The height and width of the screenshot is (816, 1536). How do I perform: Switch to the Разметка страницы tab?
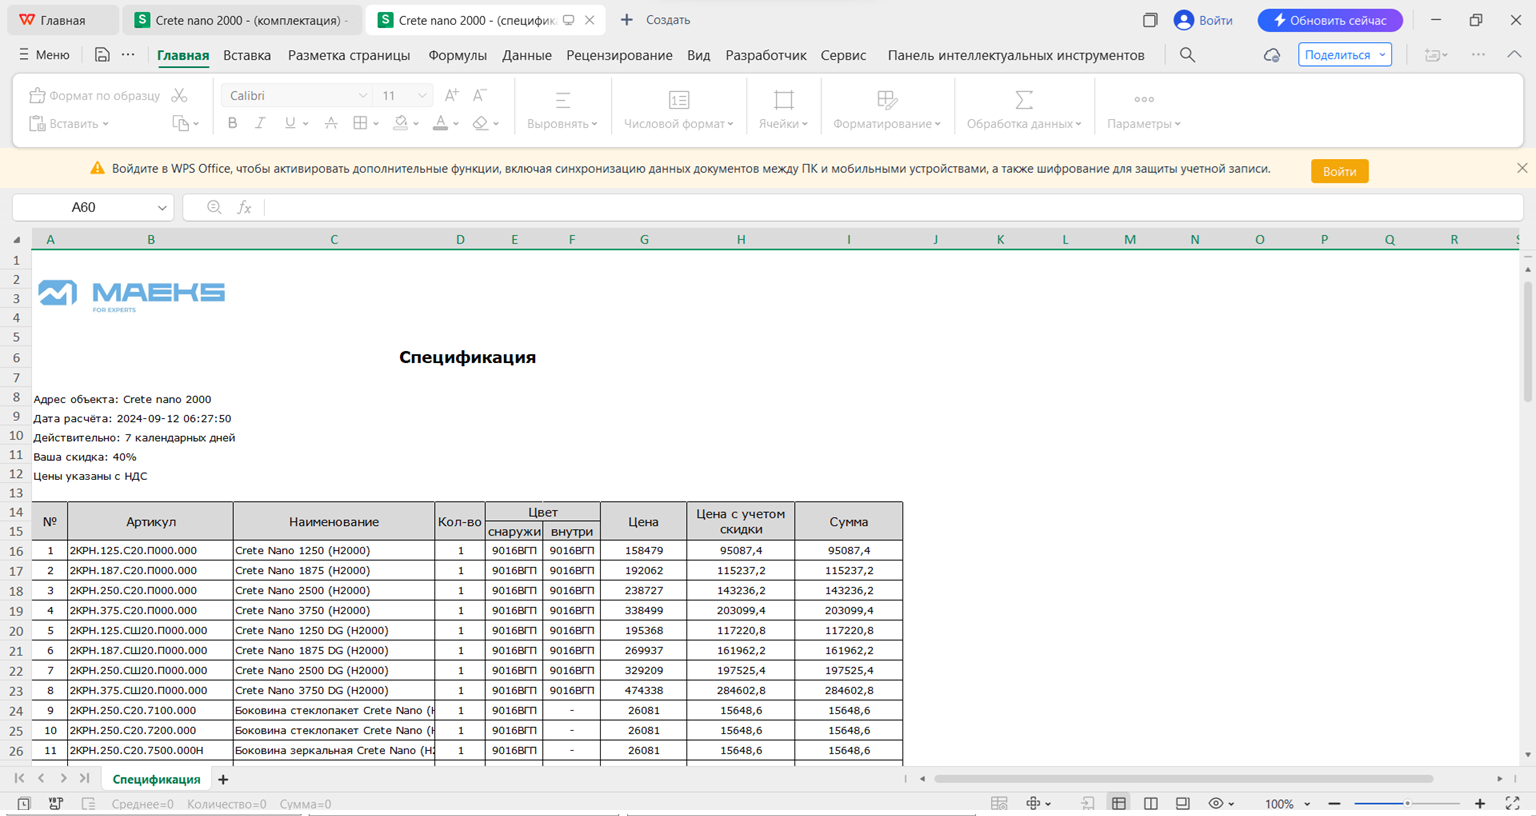349,55
